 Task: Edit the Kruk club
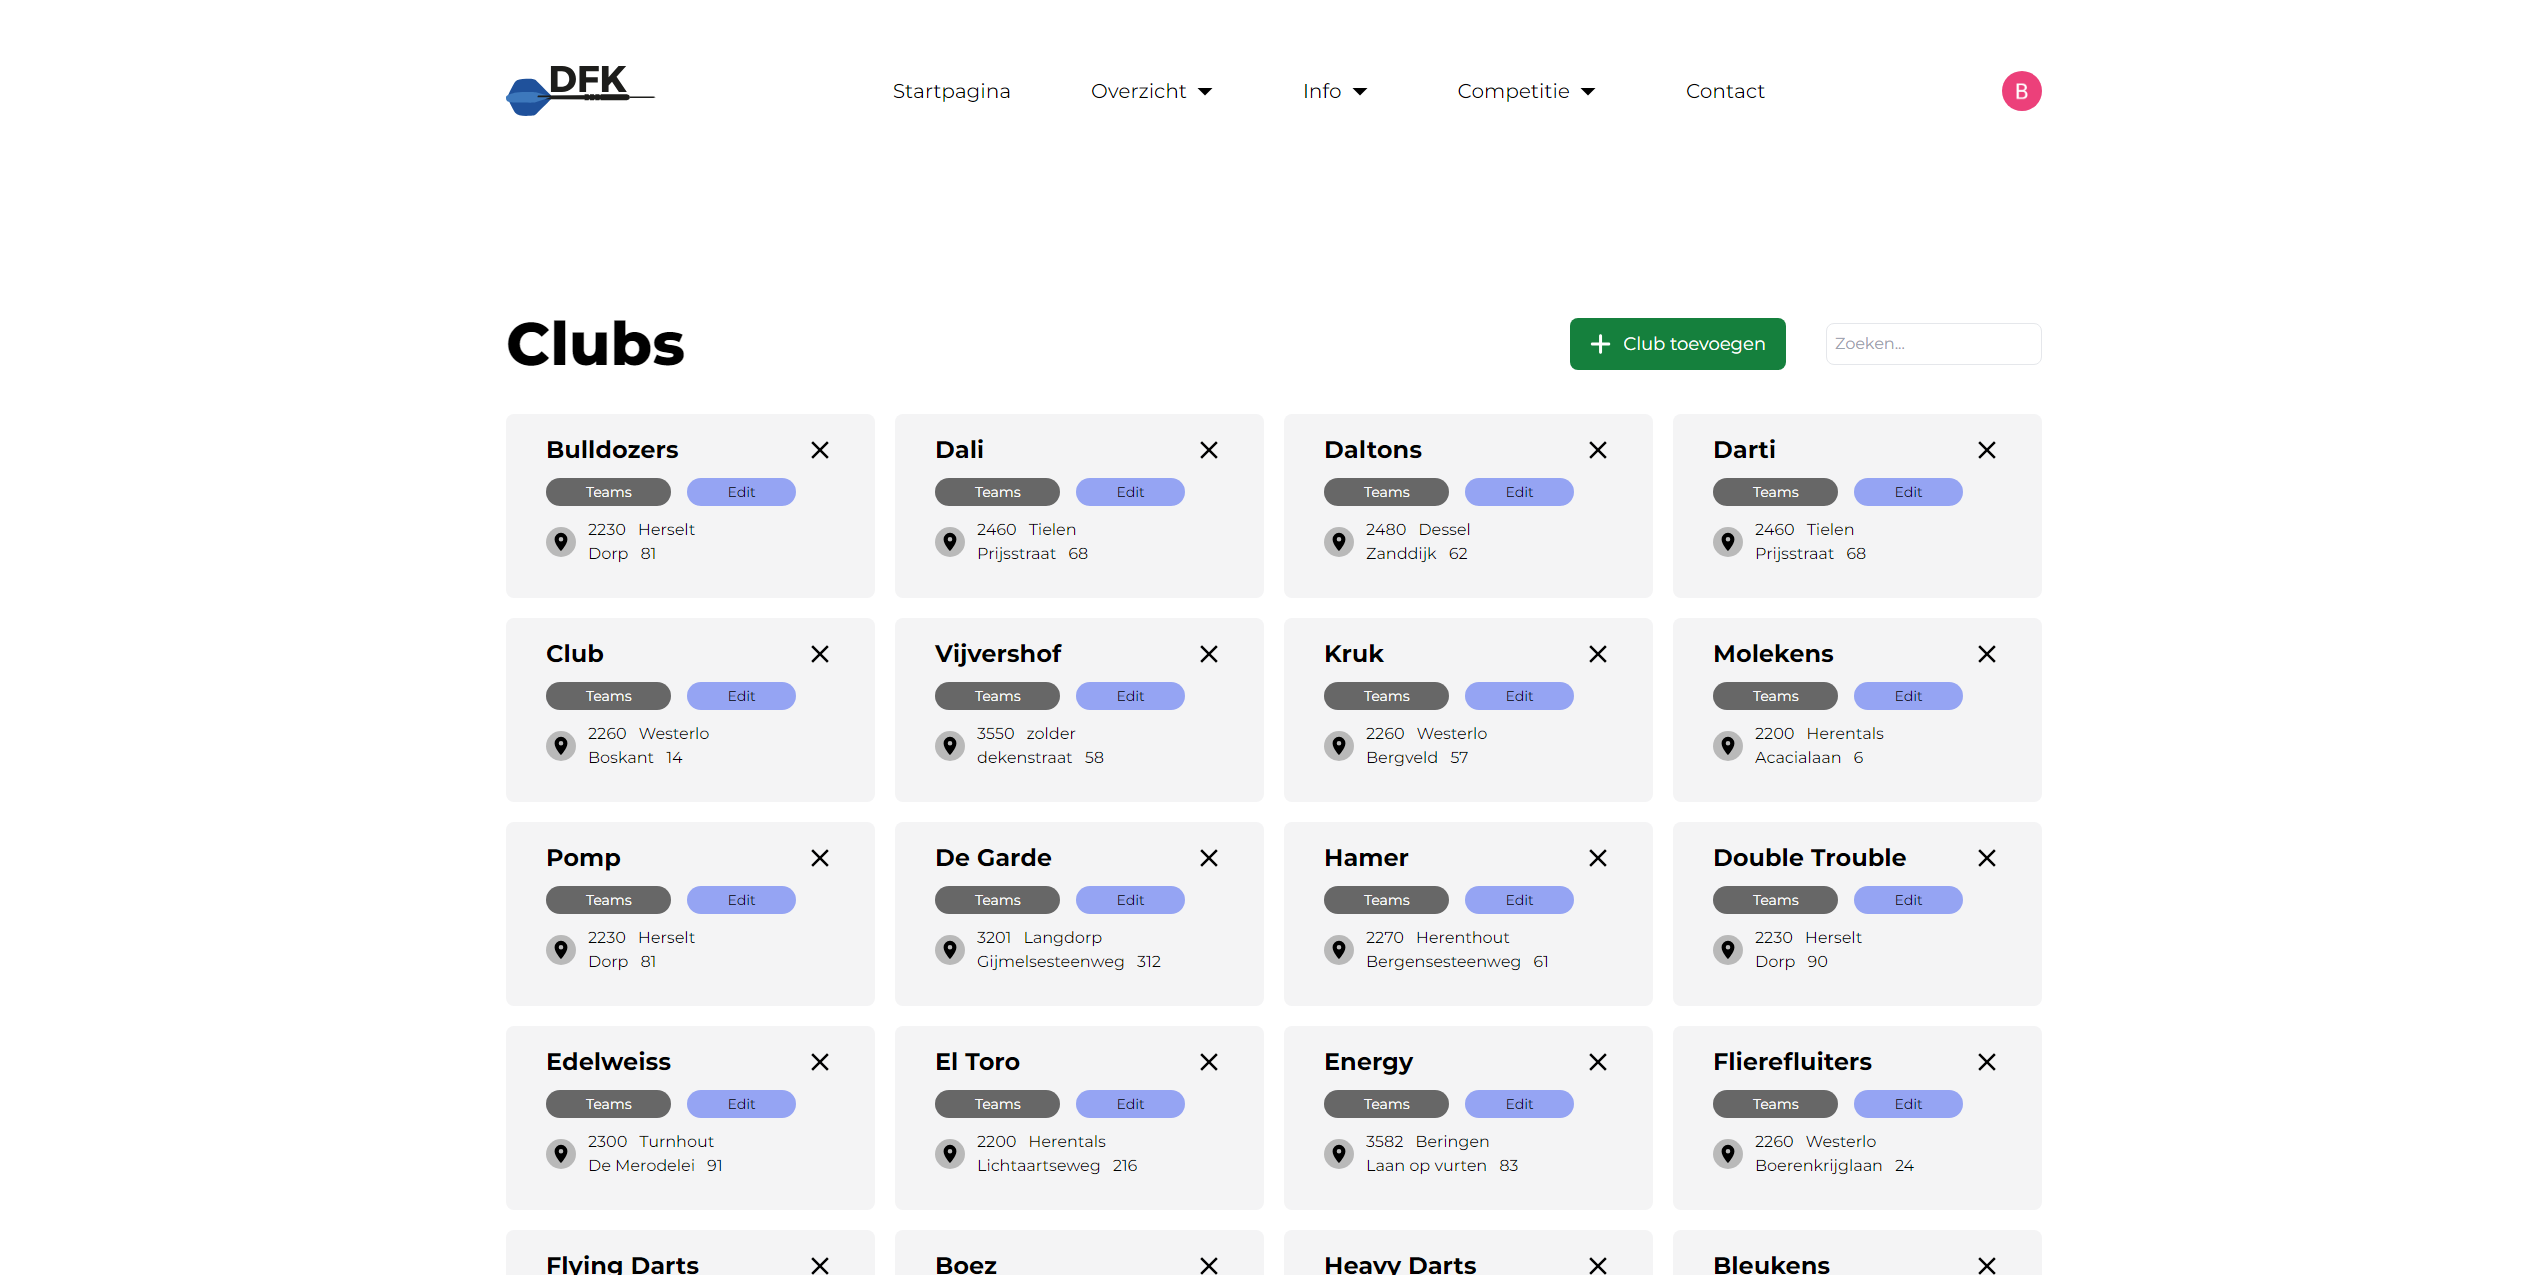point(1518,696)
